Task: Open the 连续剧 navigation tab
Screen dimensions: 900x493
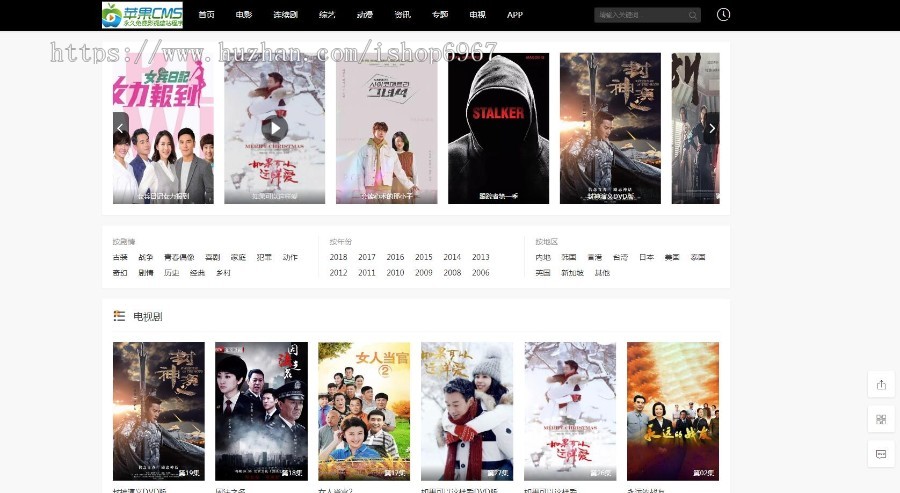Action: tap(285, 15)
